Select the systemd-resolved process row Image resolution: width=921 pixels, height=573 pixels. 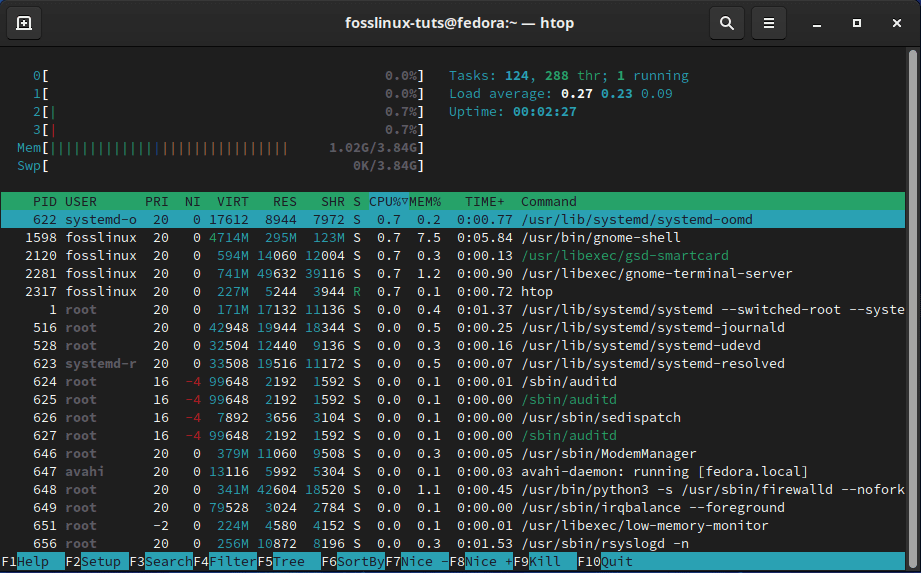click(453, 364)
